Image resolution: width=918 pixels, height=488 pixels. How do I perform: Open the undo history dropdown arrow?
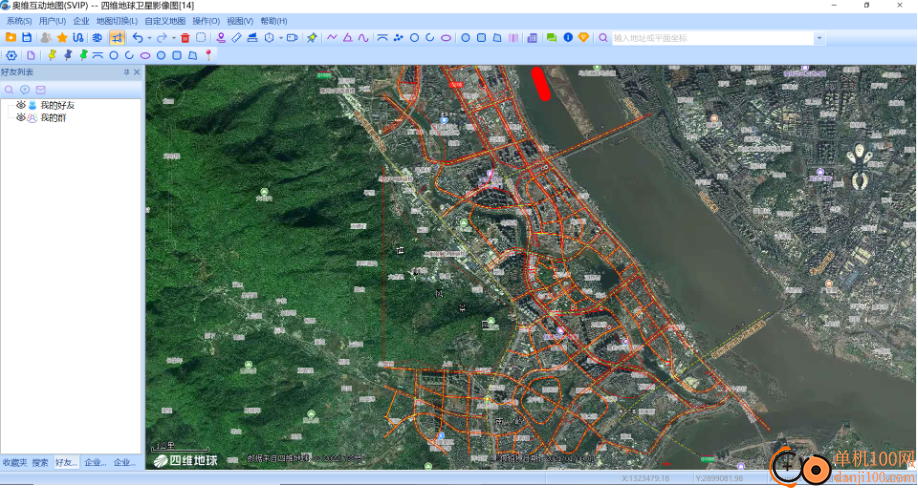(x=149, y=38)
